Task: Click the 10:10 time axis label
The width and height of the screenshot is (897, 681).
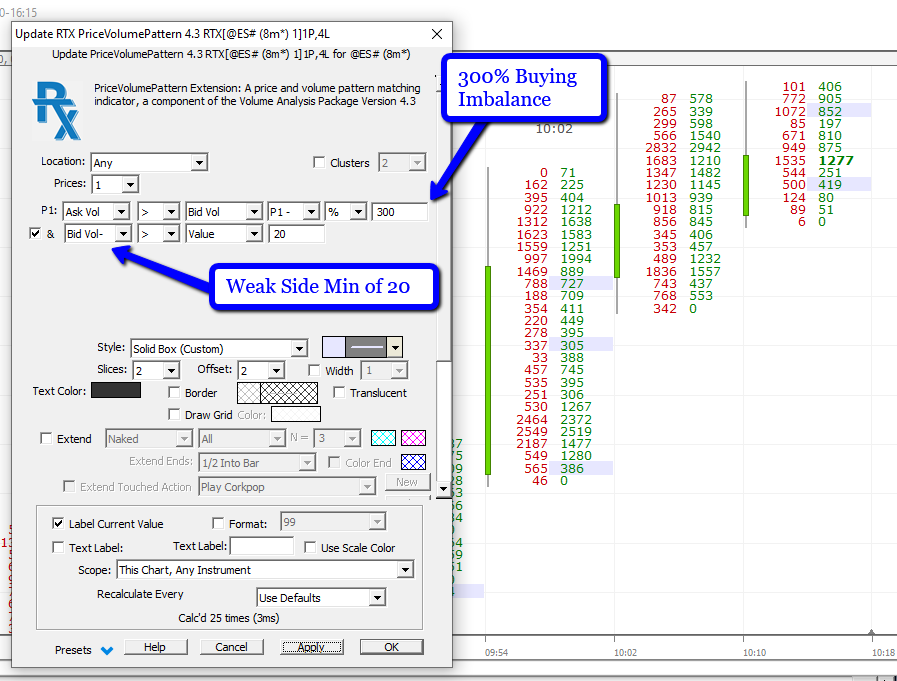Action: 754,652
